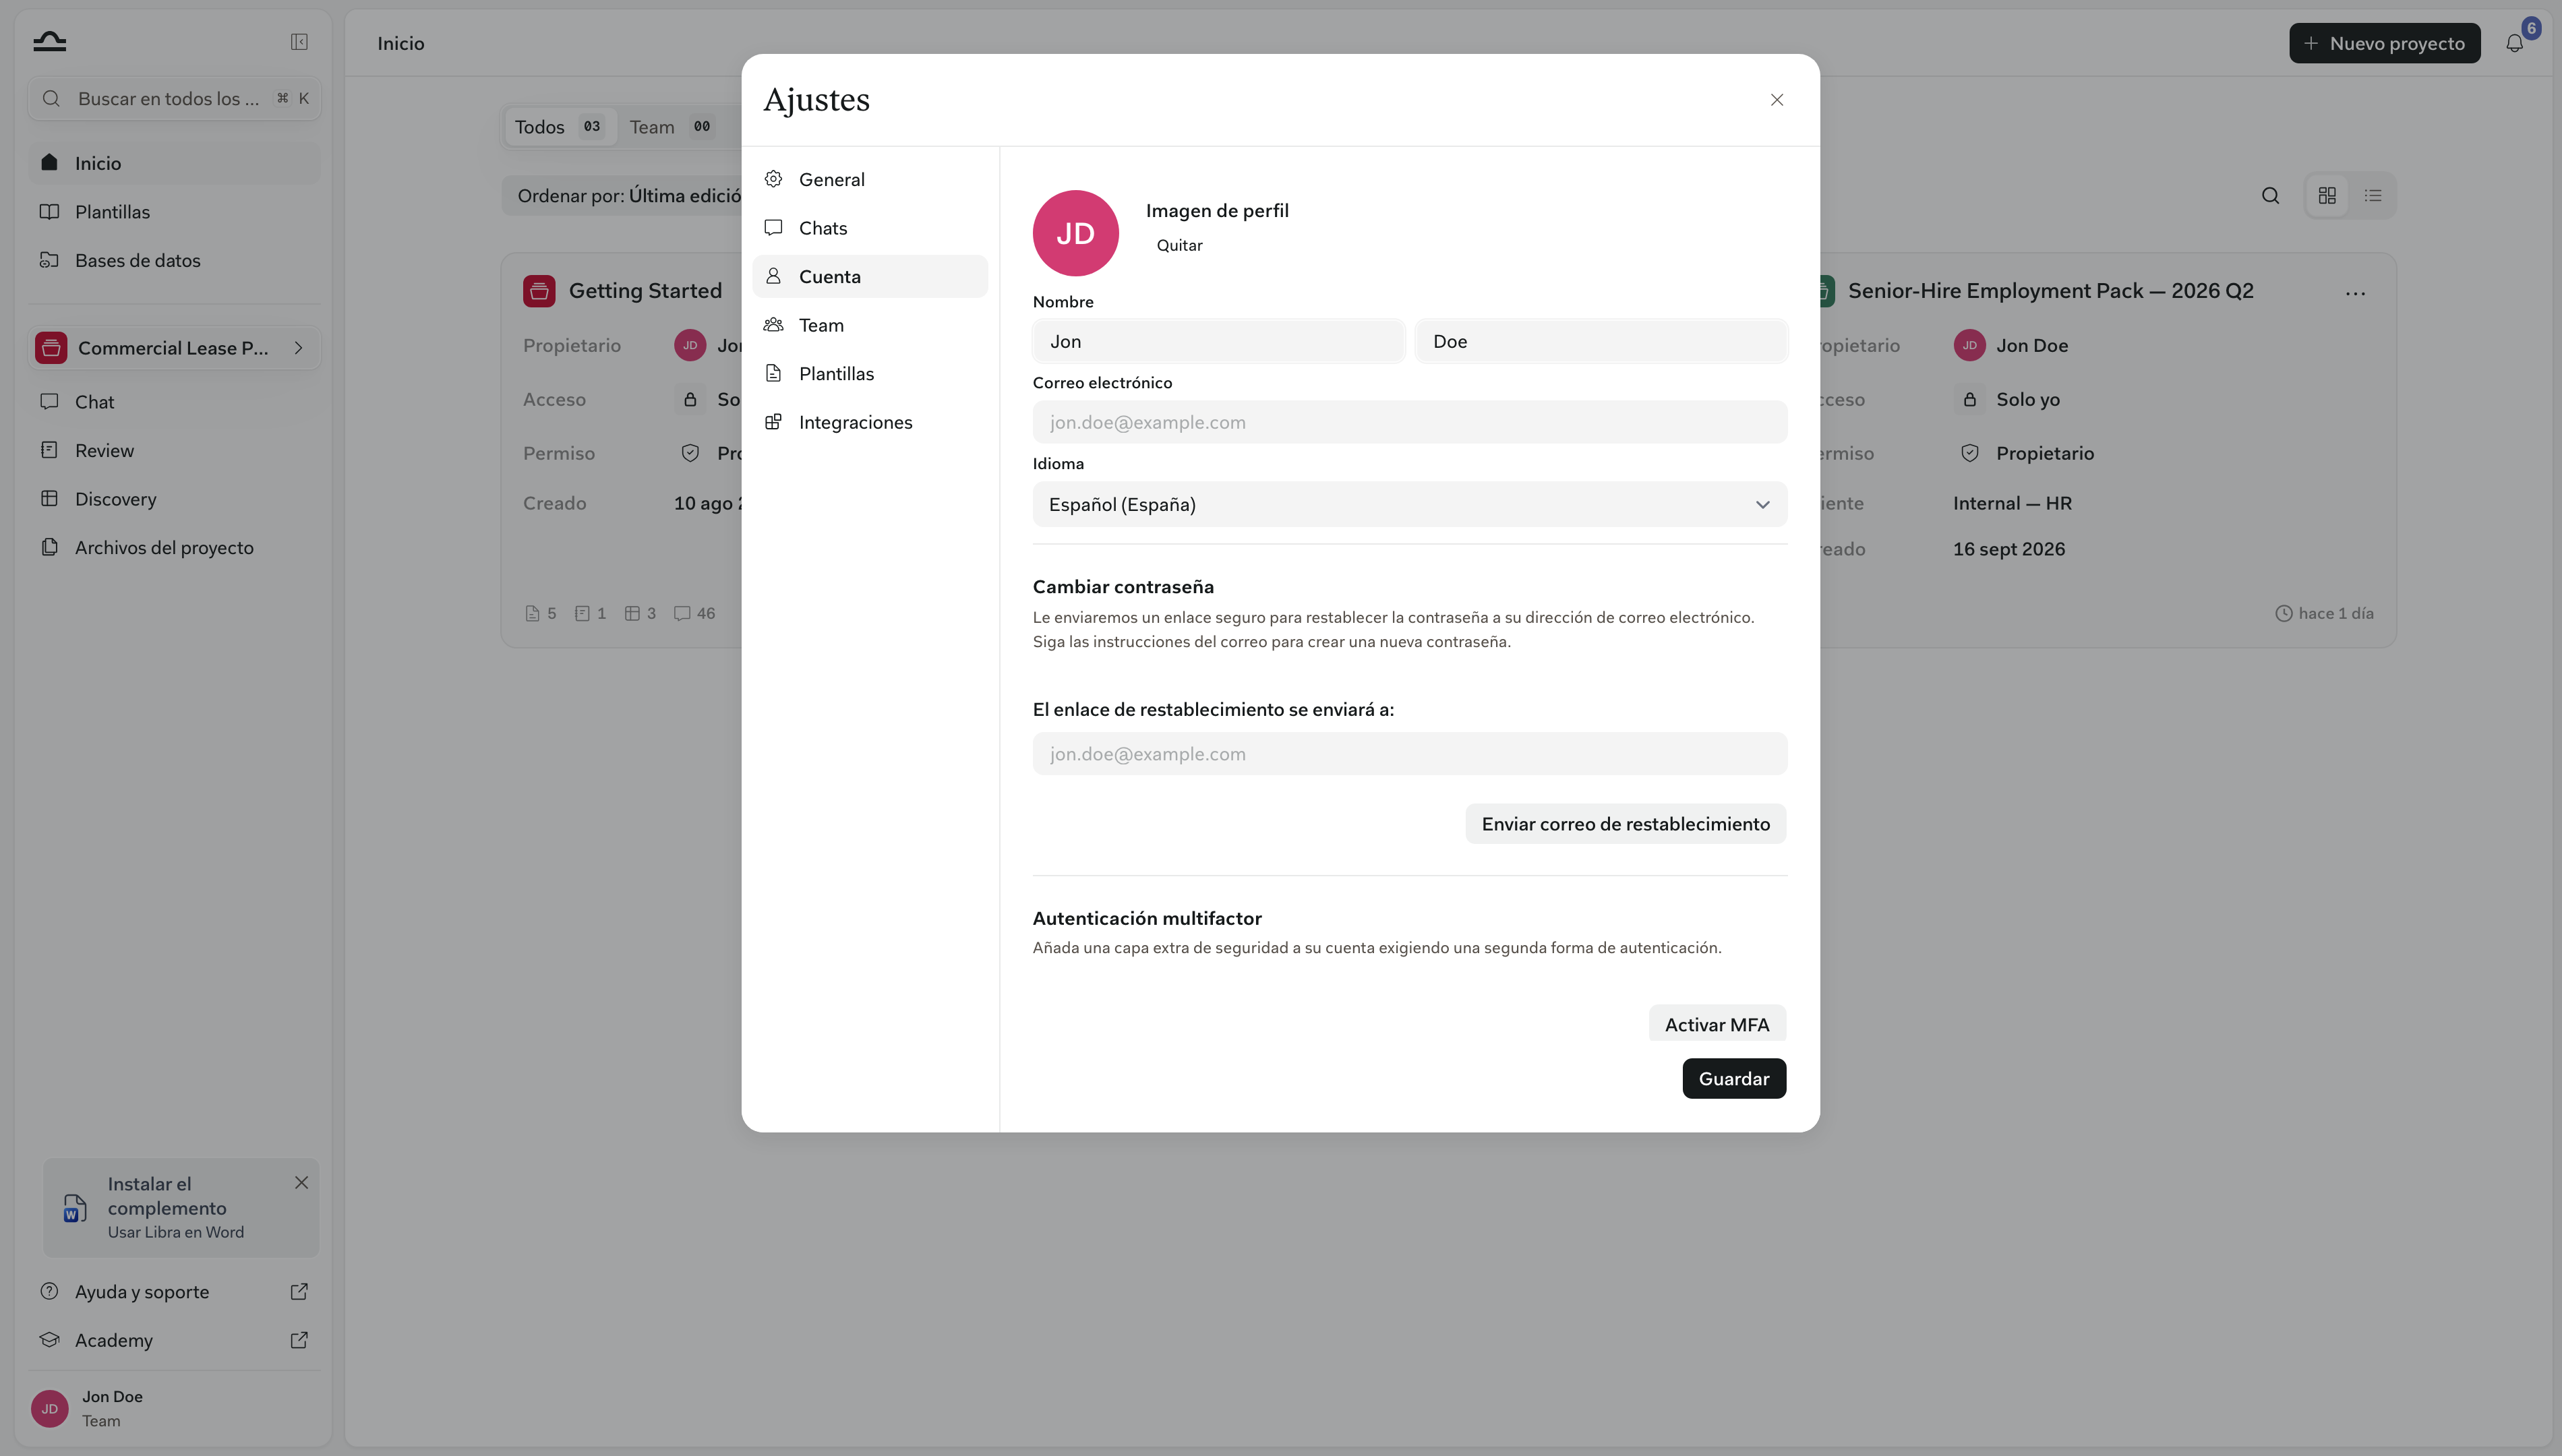Go to Inicio in the sidebar
This screenshot has height=1456, width=2562.
point(175,163)
